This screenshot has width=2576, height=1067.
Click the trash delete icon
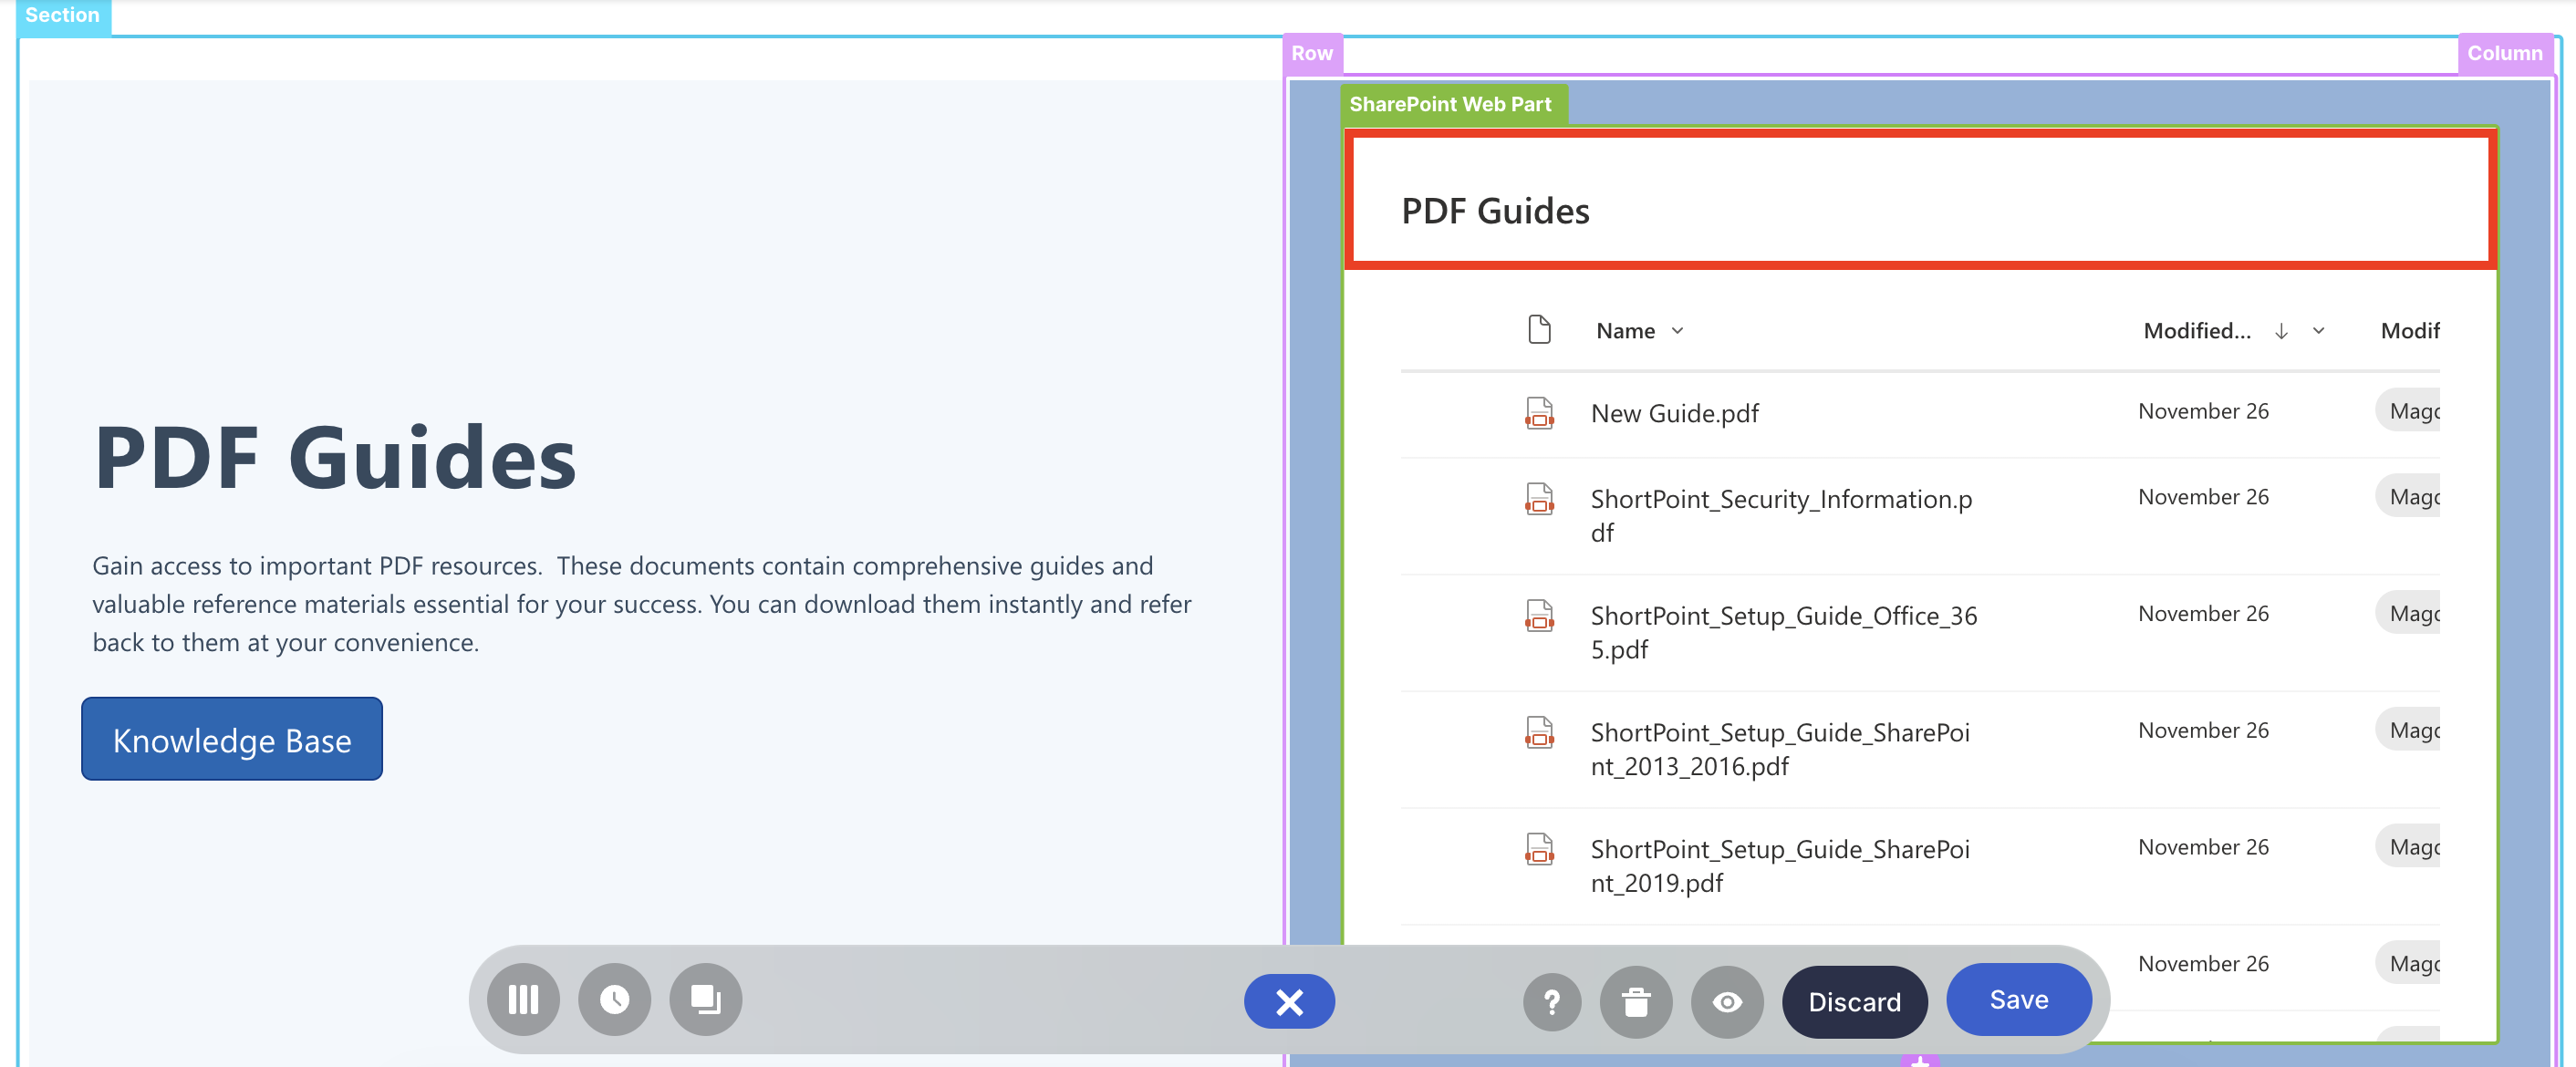tap(1635, 1001)
